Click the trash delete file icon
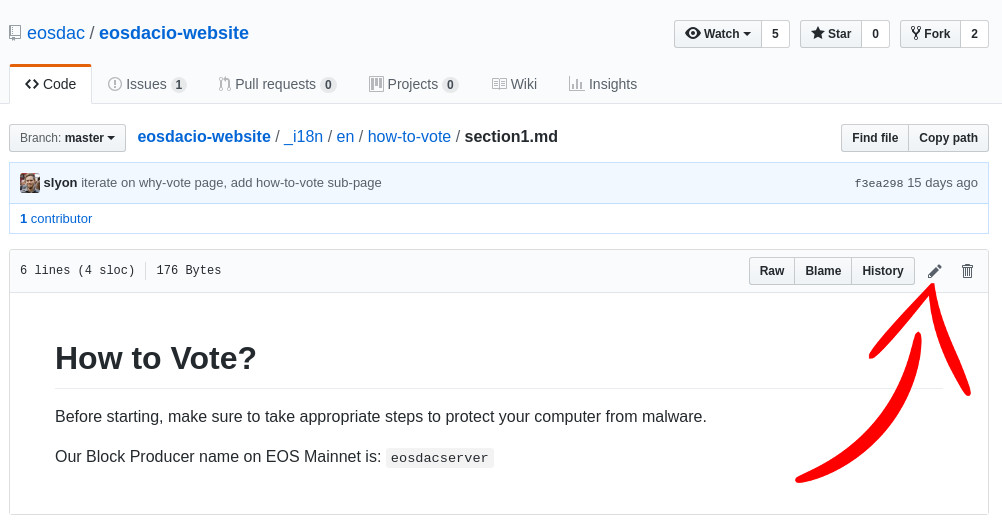Screen dimensions: 1002x526 click(x=967, y=271)
